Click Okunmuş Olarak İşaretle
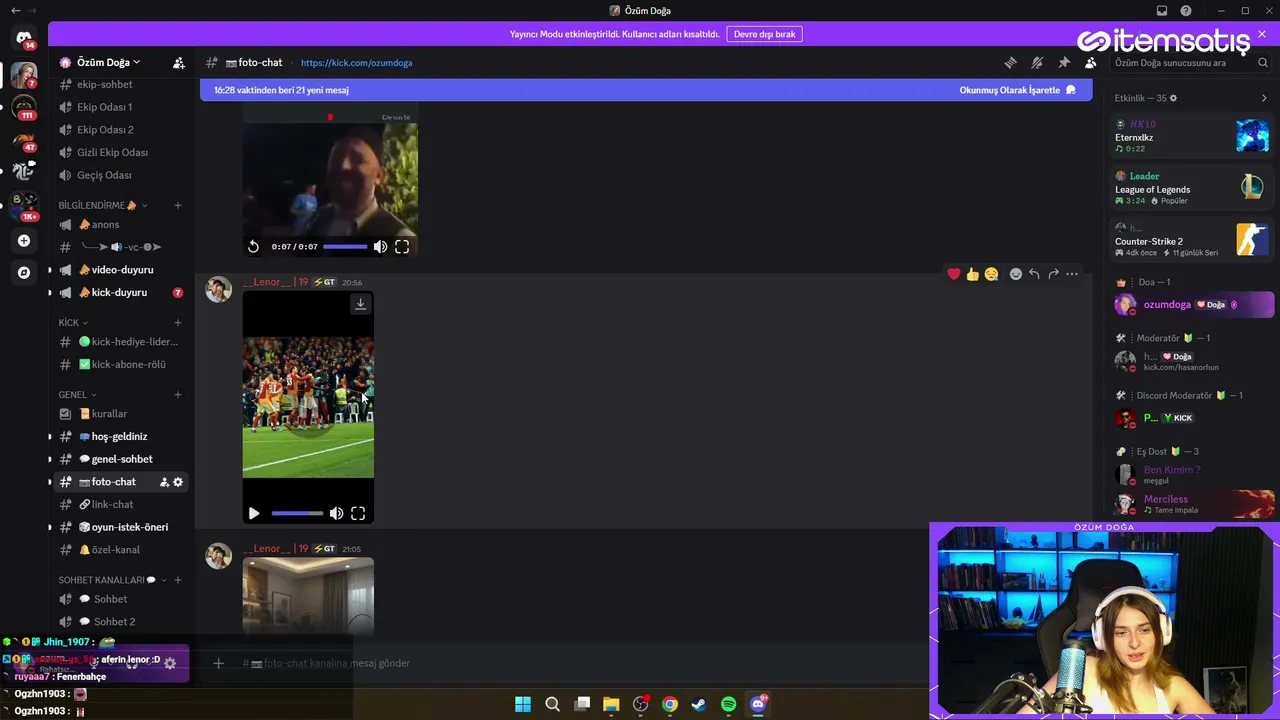This screenshot has width=1280, height=720. coord(1017,90)
